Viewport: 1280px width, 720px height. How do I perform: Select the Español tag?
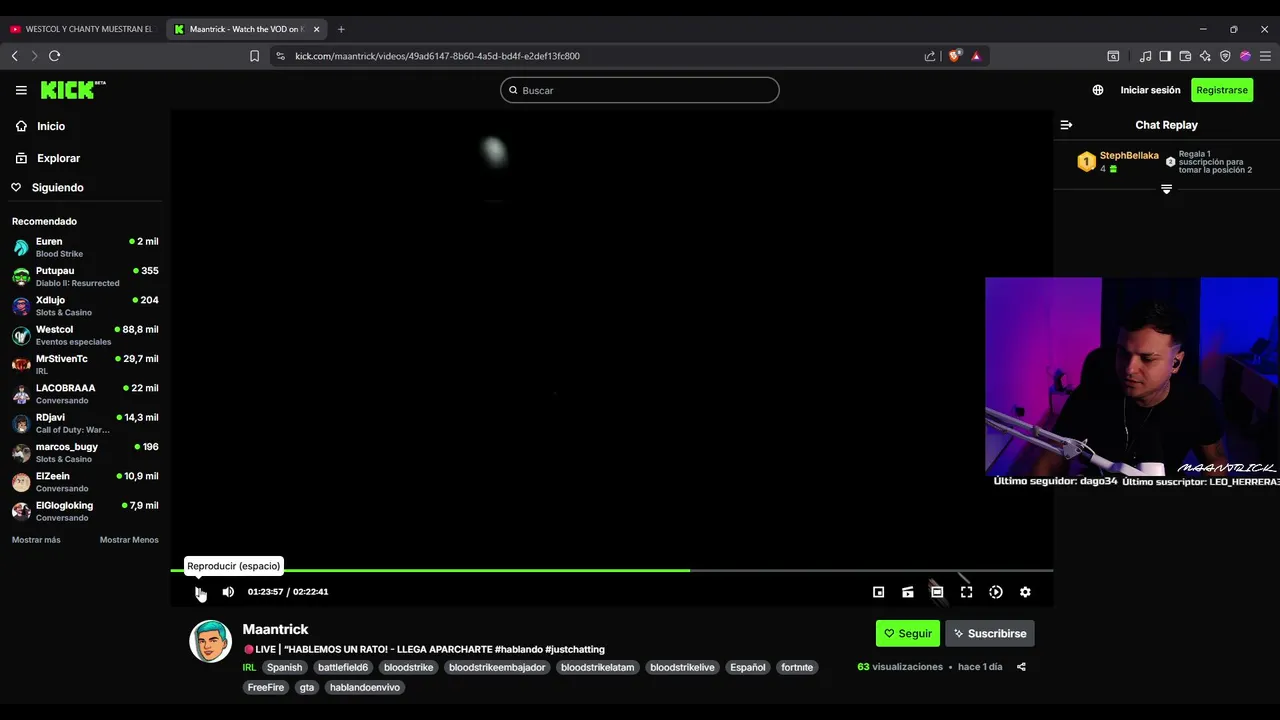pyautogui.click(x=748, y=667)
